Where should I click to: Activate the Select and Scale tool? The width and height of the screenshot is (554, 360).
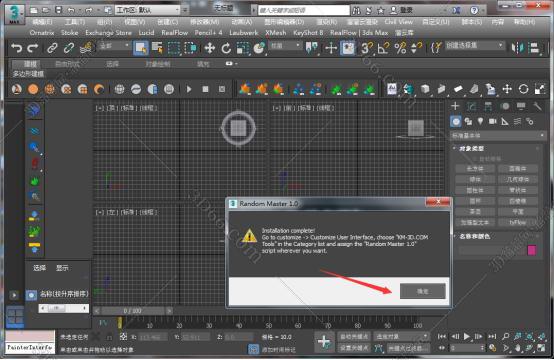[x=243, y=48]
